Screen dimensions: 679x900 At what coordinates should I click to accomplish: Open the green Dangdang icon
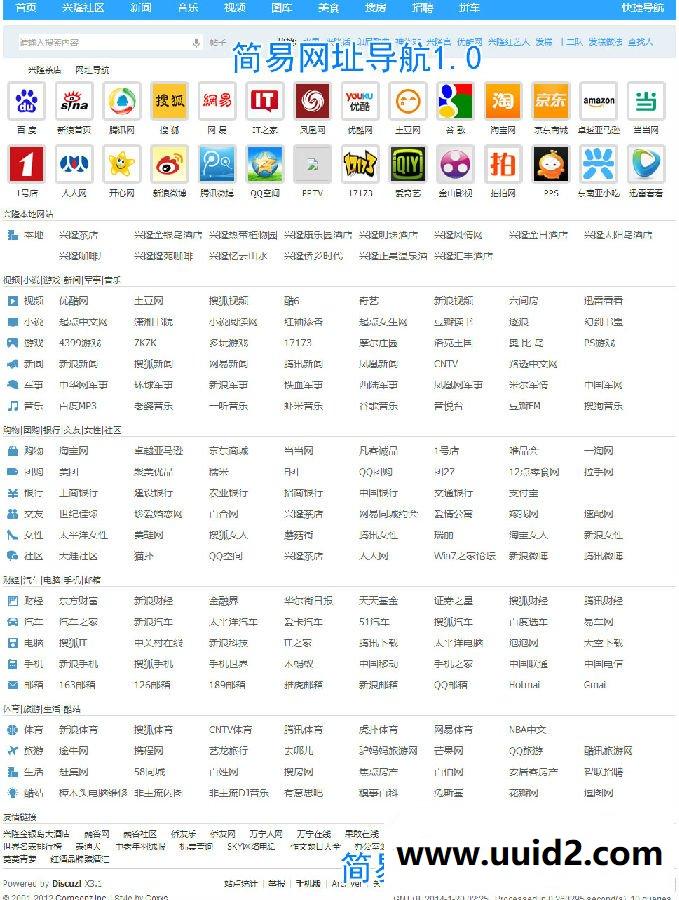coord(646,101)
